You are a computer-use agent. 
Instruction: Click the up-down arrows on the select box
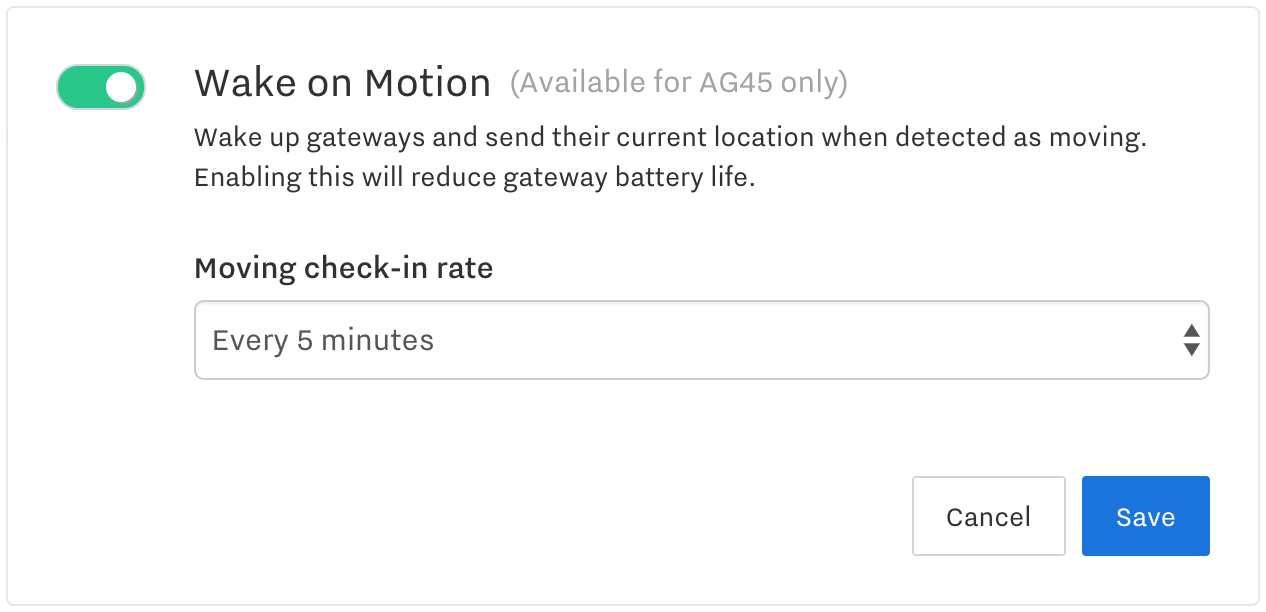point(1191,340)
